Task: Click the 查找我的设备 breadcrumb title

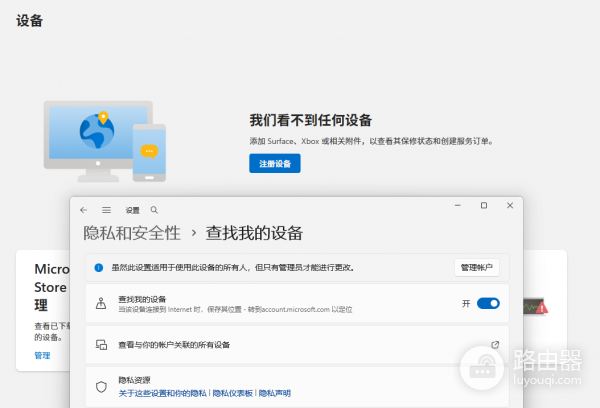Action: pyautogui.click(x=254, y=233)
